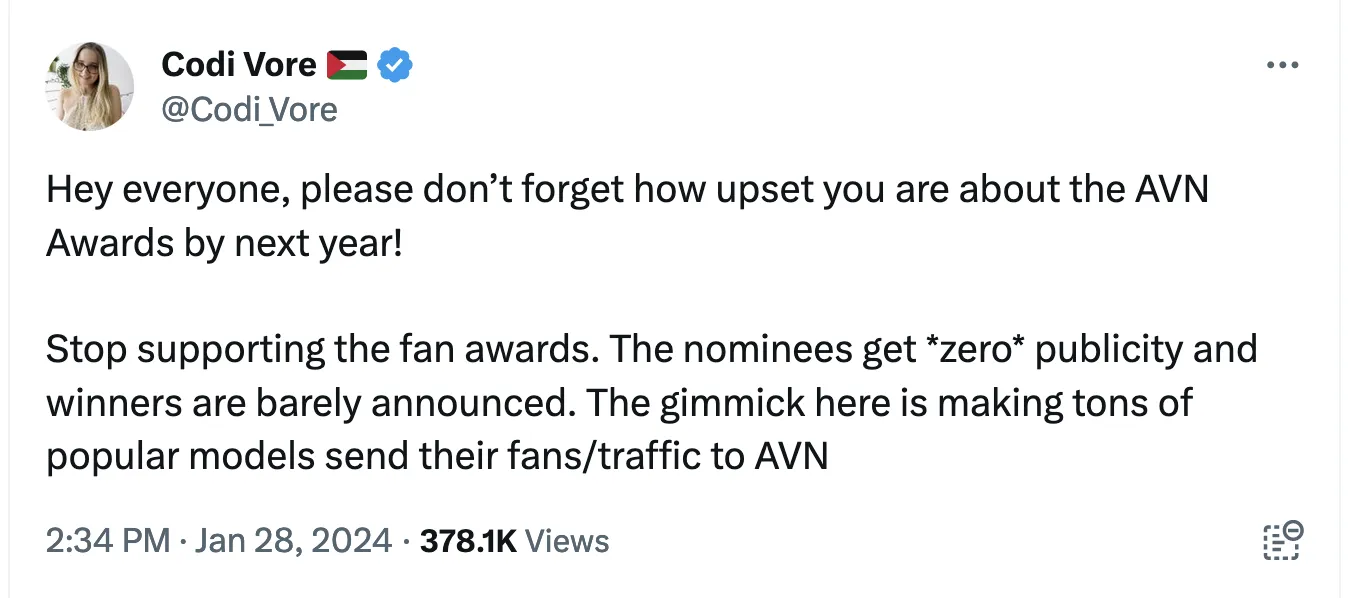
Task: Click the dashed note icon with minus badge
Action: coord(1281,540)
